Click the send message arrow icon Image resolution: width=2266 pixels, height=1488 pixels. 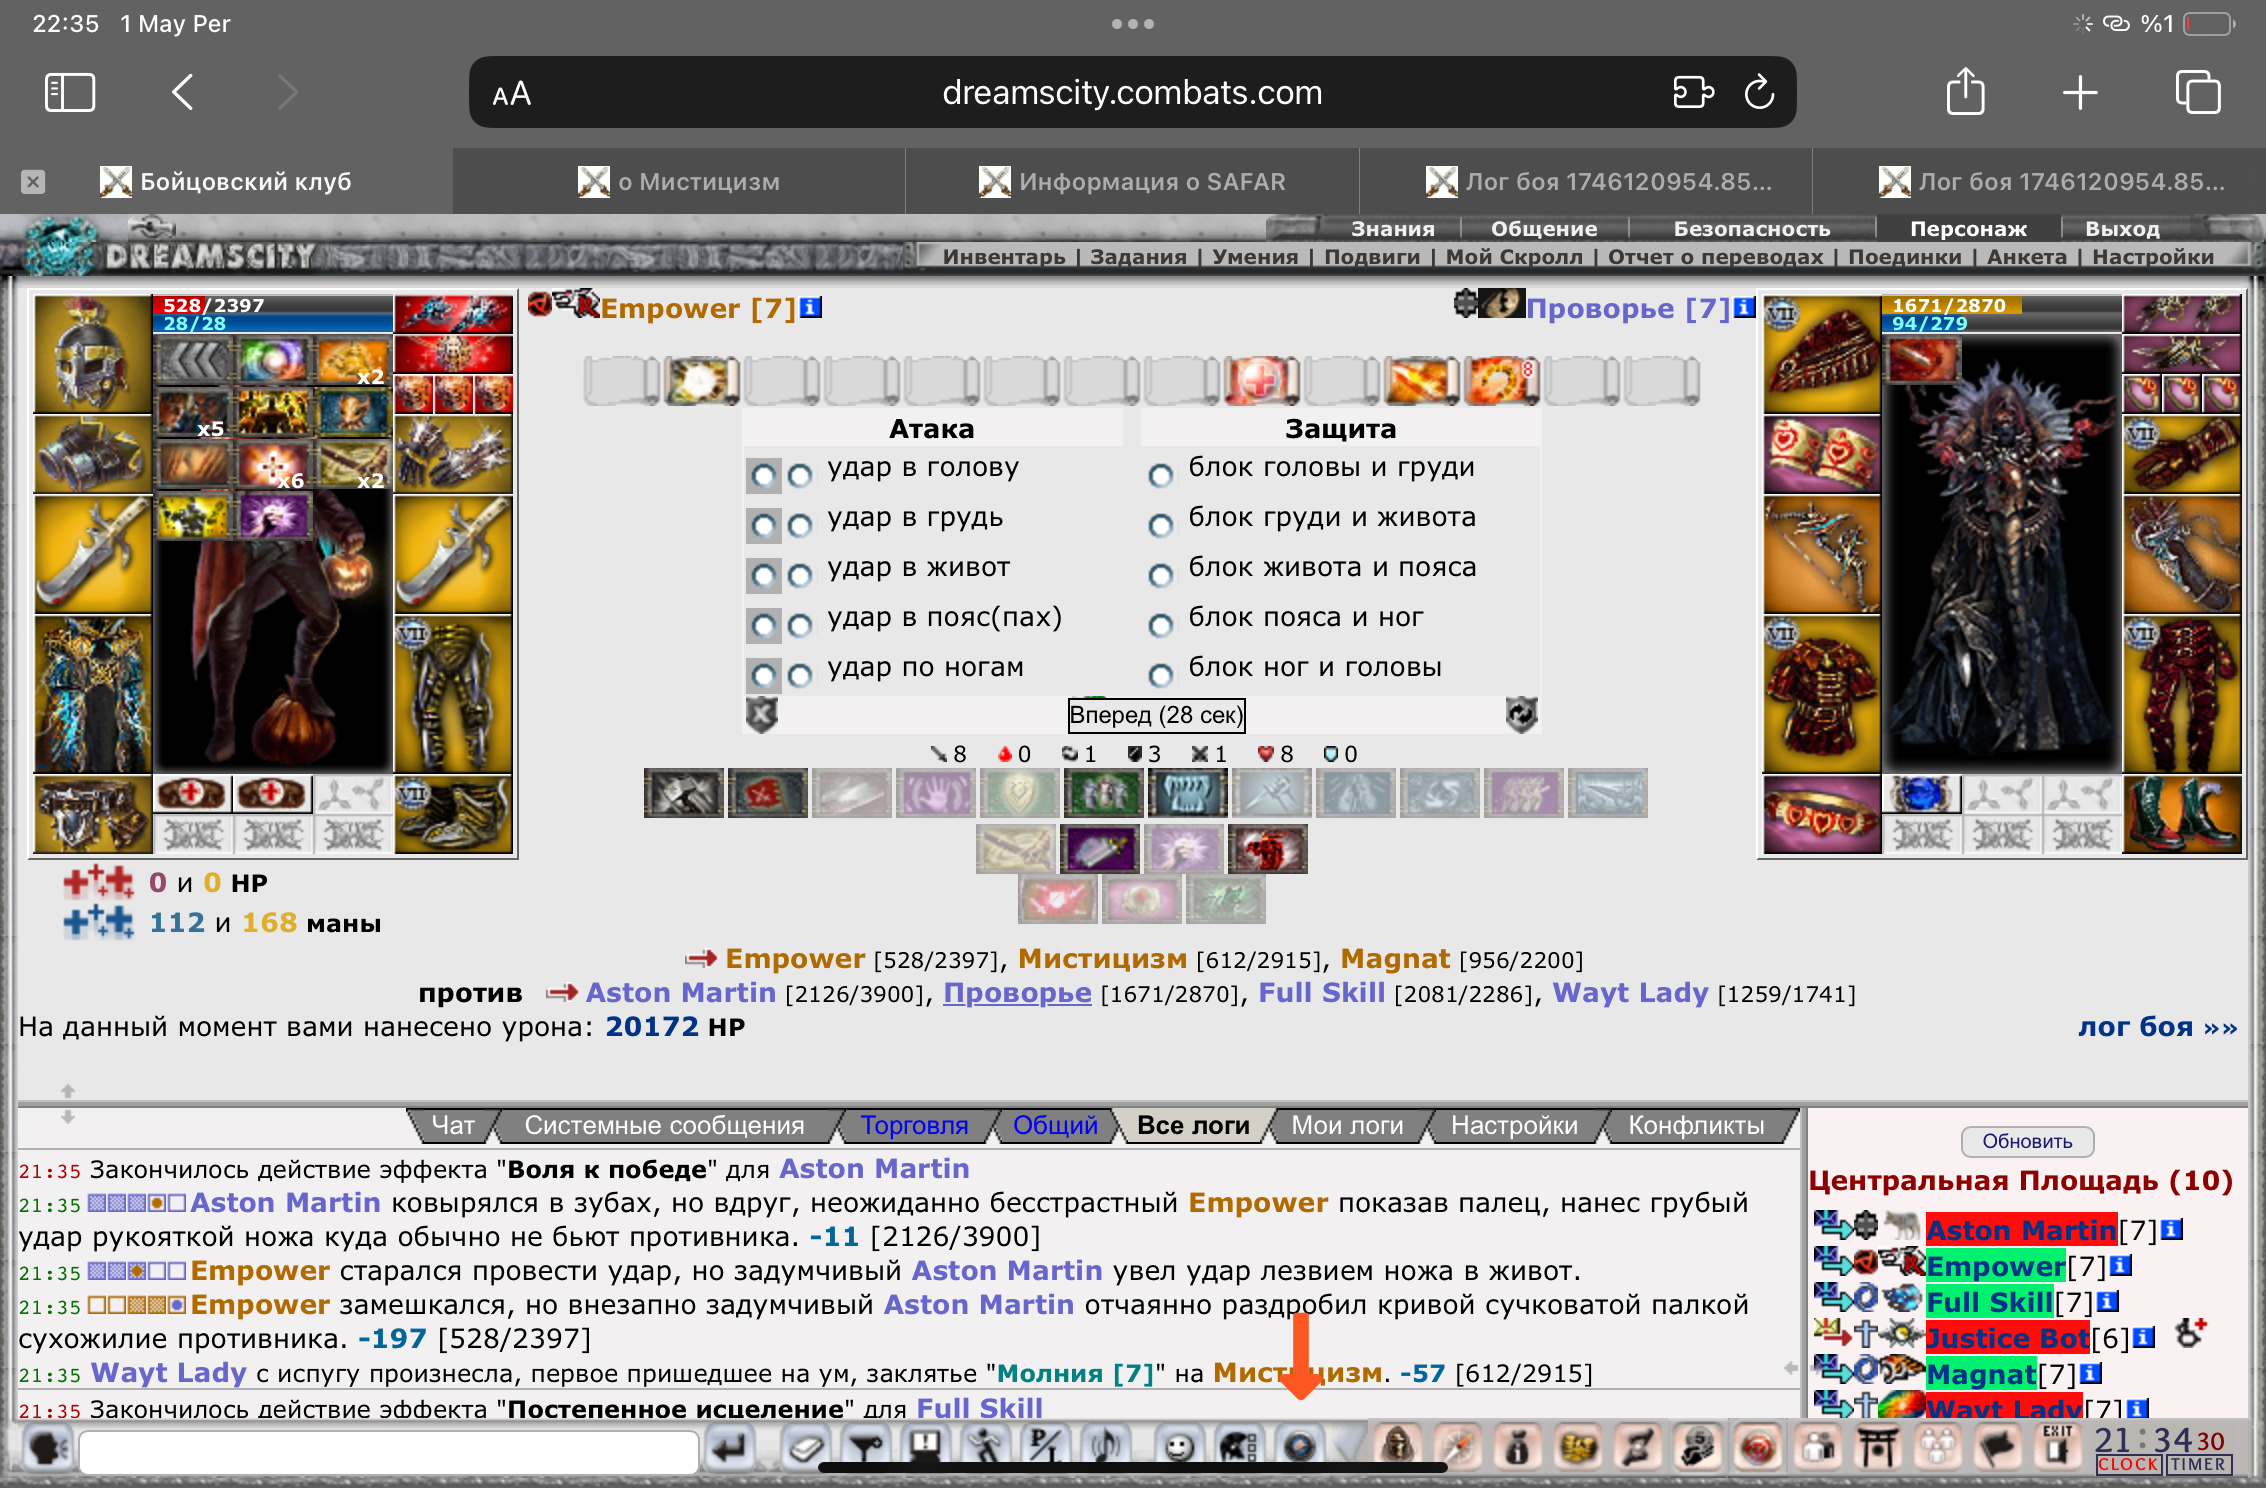tap(731, 1447)
